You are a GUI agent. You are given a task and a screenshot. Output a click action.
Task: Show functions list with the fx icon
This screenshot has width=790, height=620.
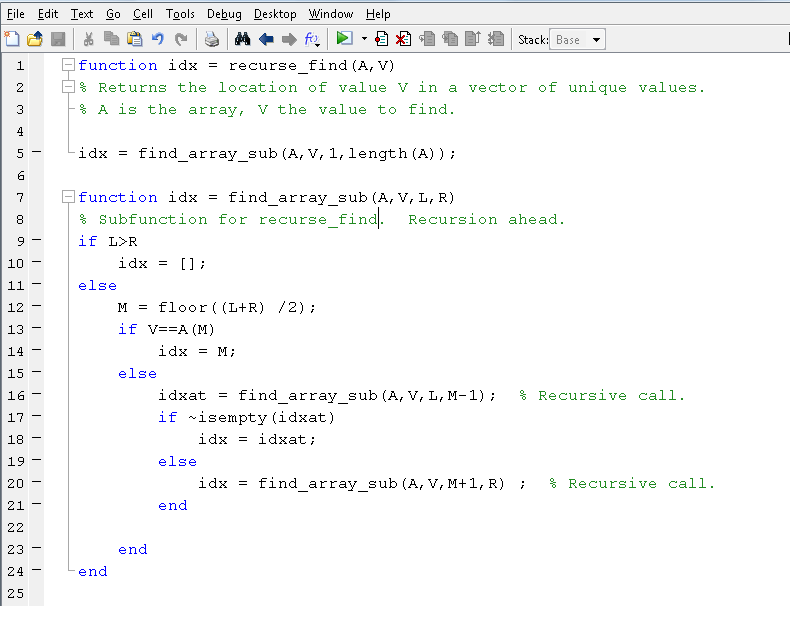312,39
